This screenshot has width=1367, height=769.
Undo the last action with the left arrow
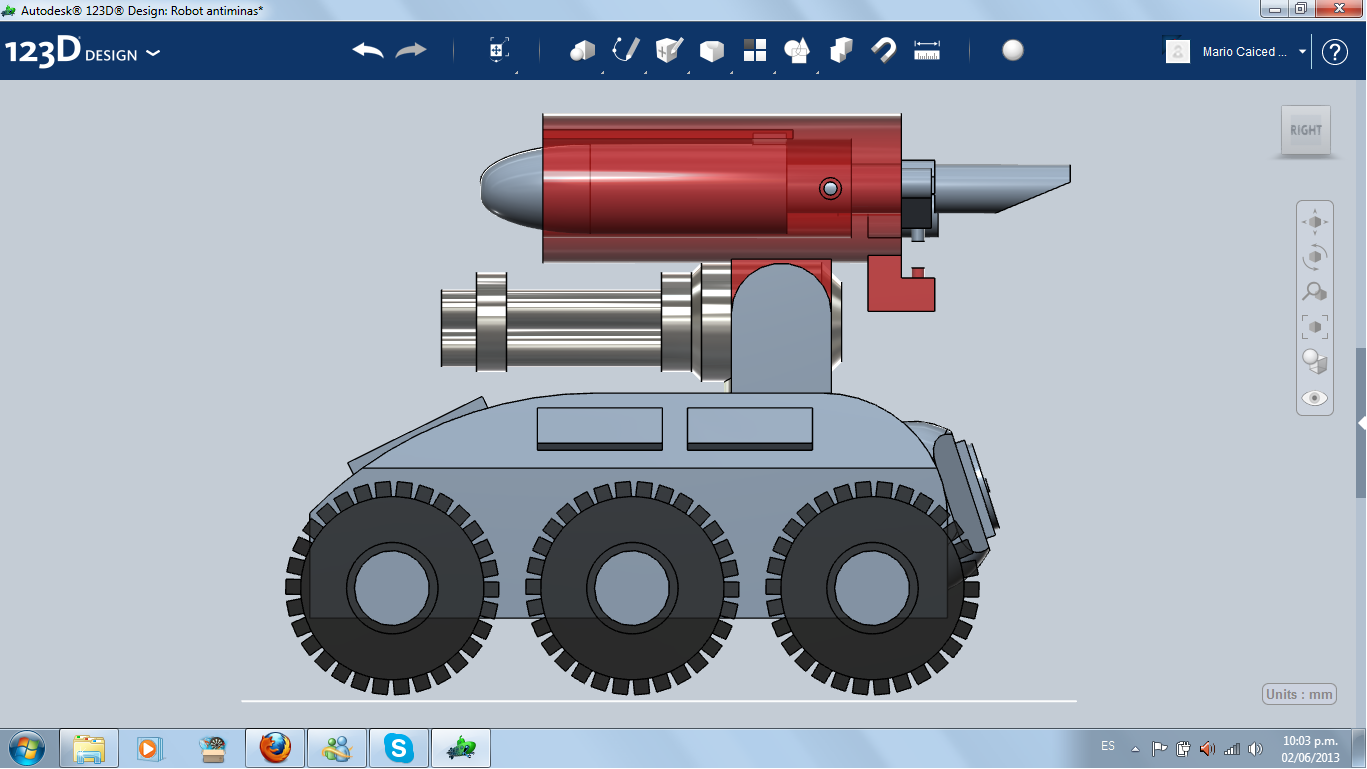(368, 51)
